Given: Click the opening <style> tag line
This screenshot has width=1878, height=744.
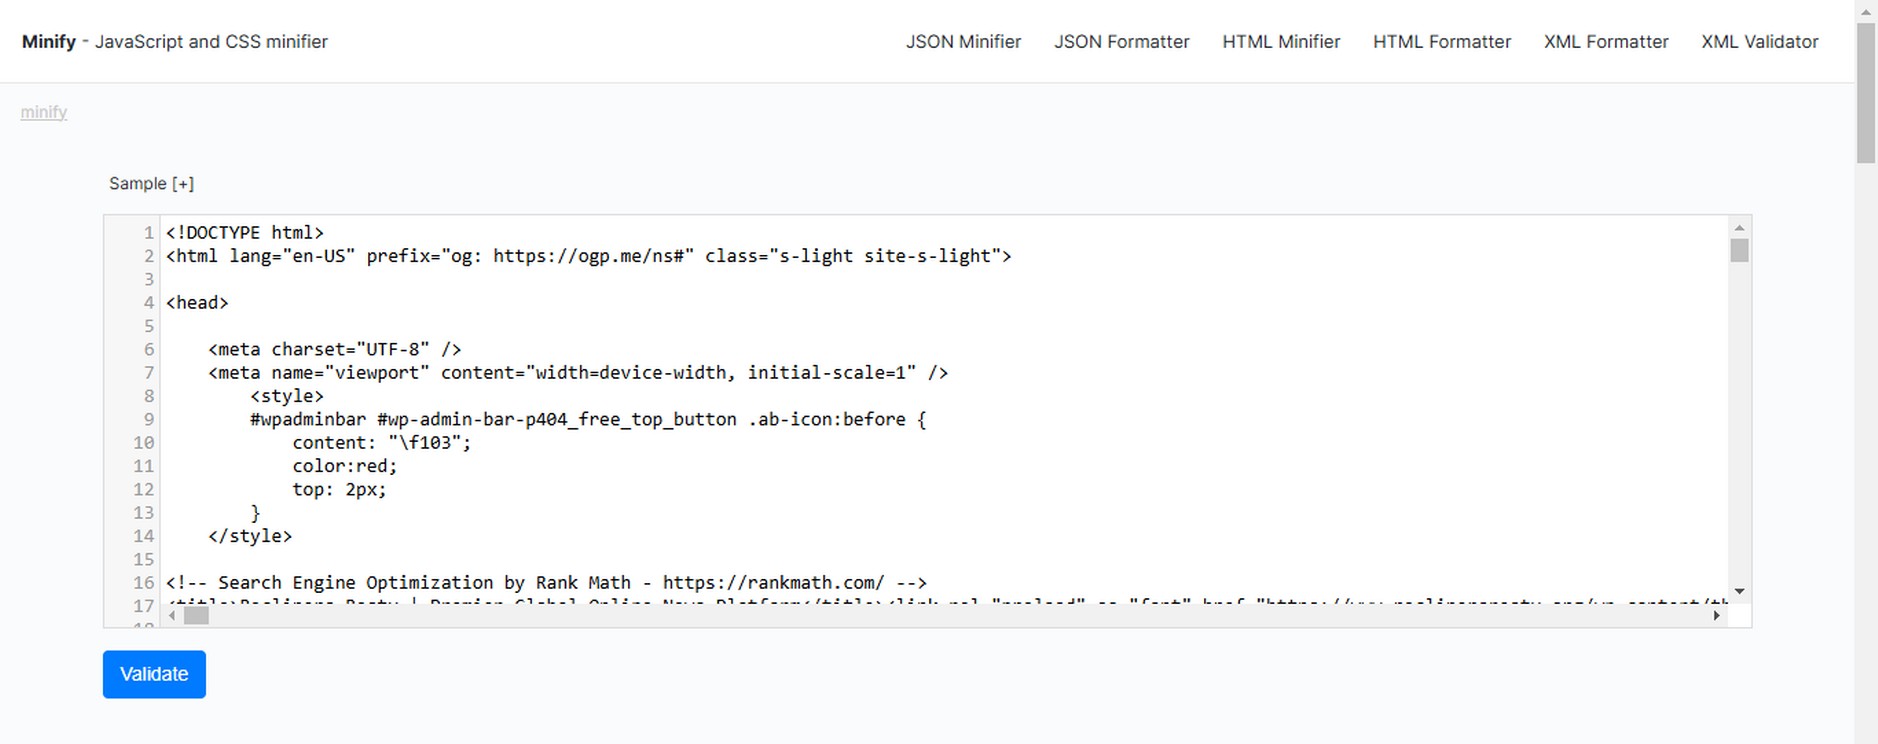Looking at the screenshot, I should [287, 396].
